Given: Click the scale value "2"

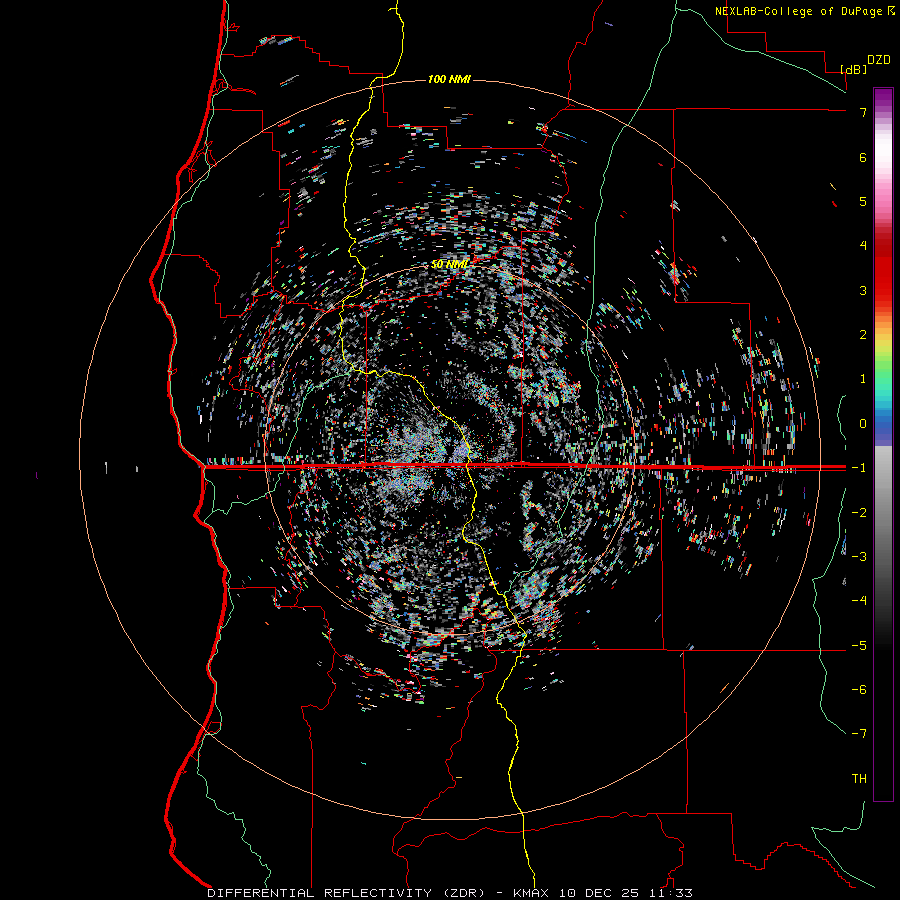Looking at the screenshot, I should [x=863, y=335].
